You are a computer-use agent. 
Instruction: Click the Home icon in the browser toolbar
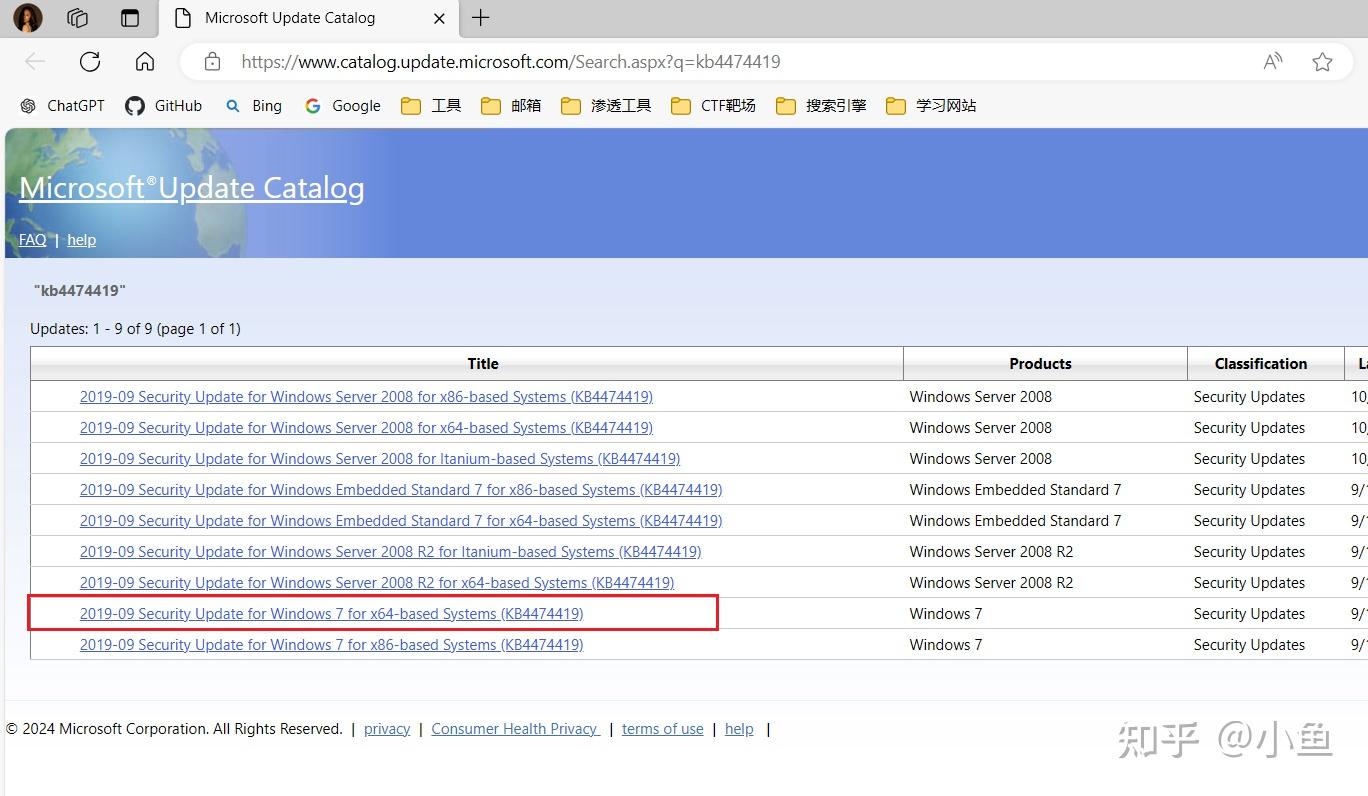[144, 61]
